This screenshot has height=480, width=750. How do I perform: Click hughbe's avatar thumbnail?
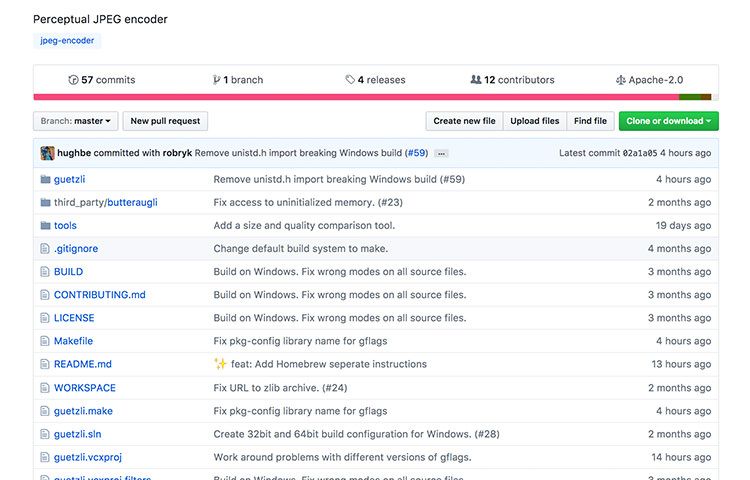(47, 153)
